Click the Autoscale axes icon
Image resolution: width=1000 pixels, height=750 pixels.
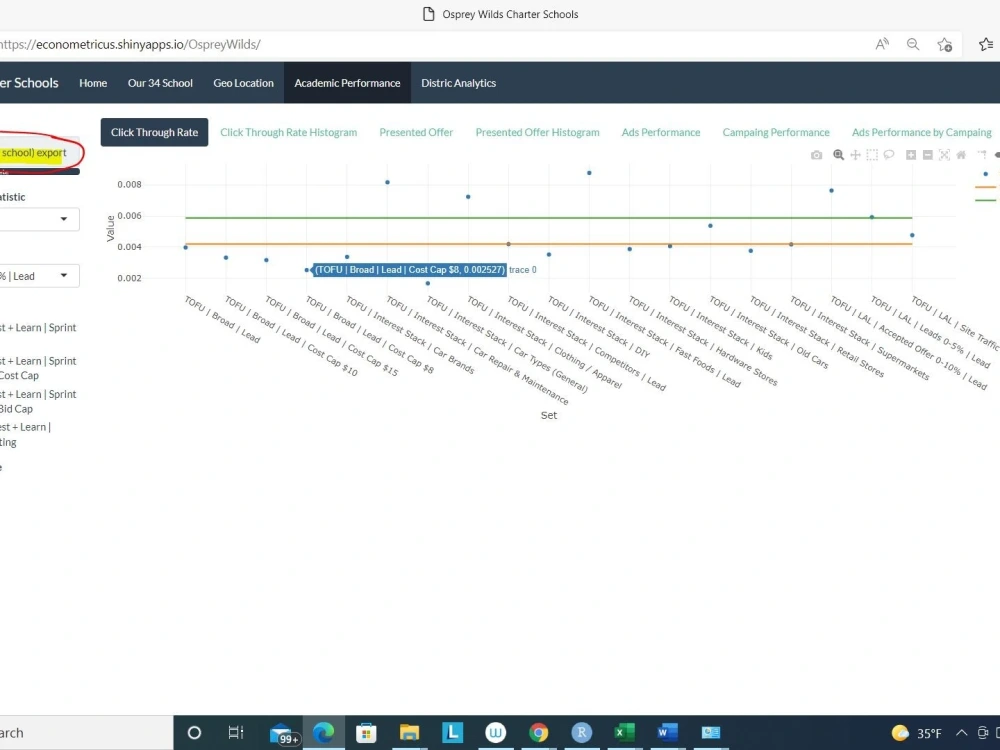click(945, 155)
